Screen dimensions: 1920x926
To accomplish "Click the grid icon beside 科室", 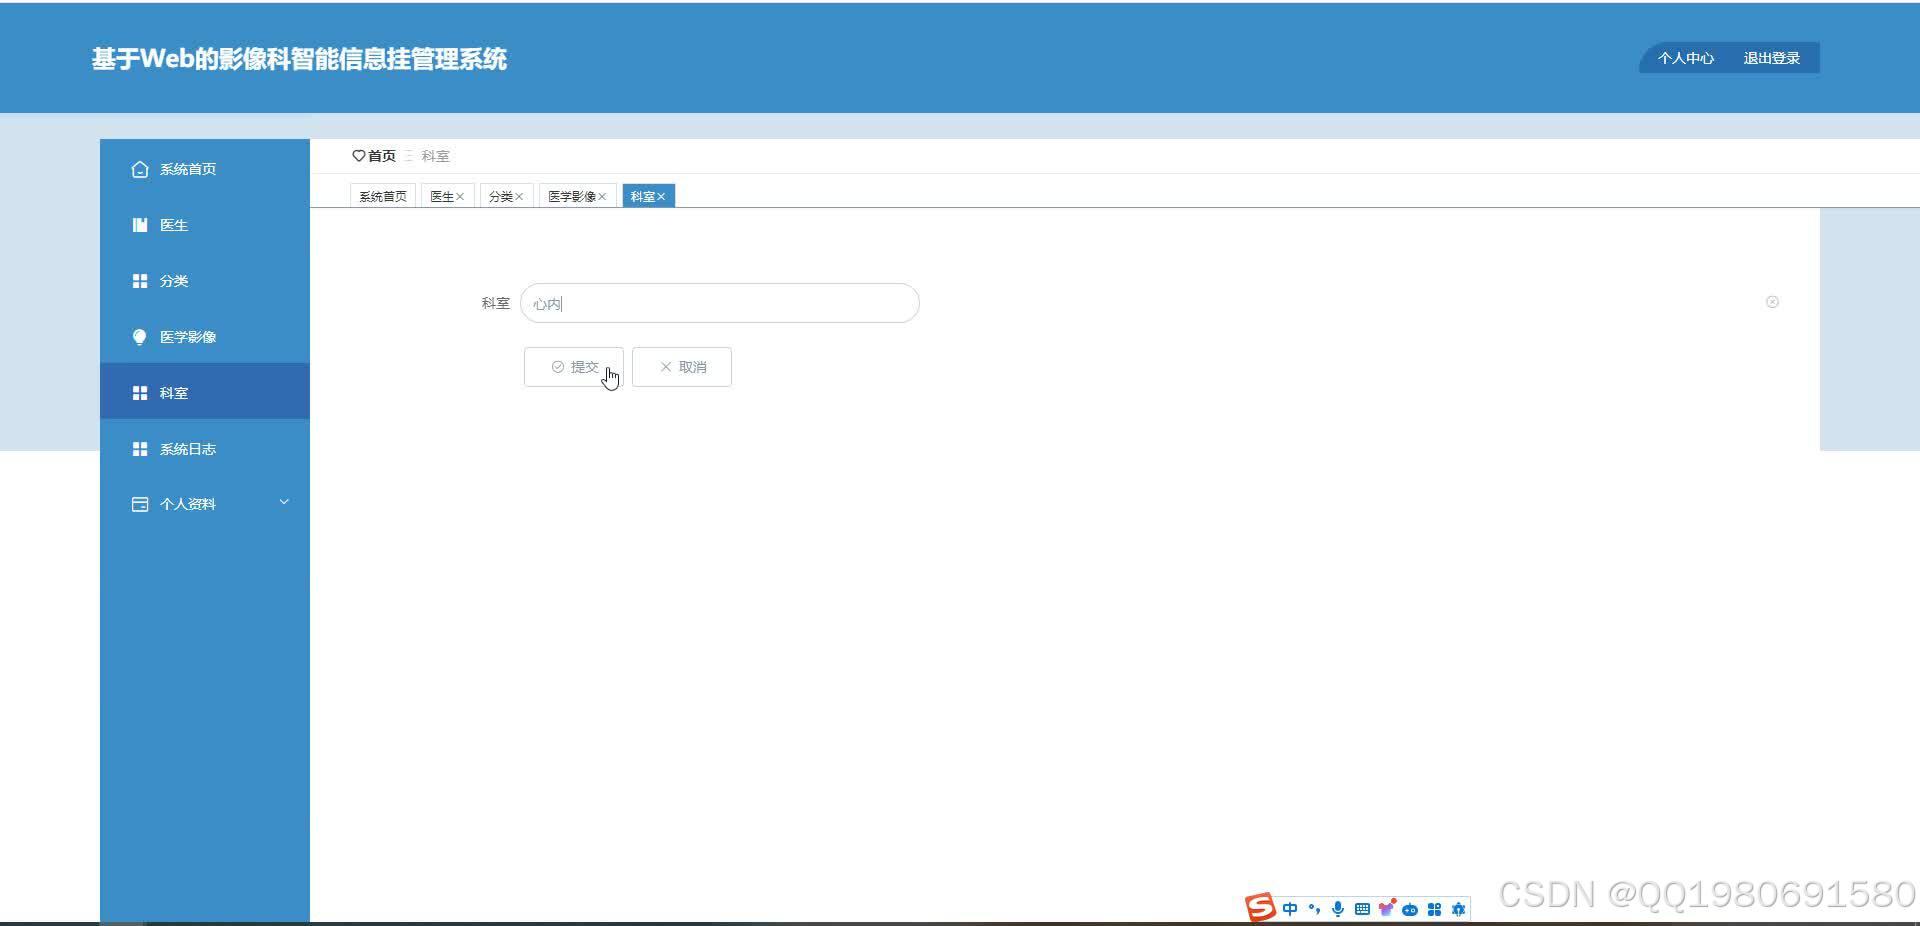I will pos(140,393).
